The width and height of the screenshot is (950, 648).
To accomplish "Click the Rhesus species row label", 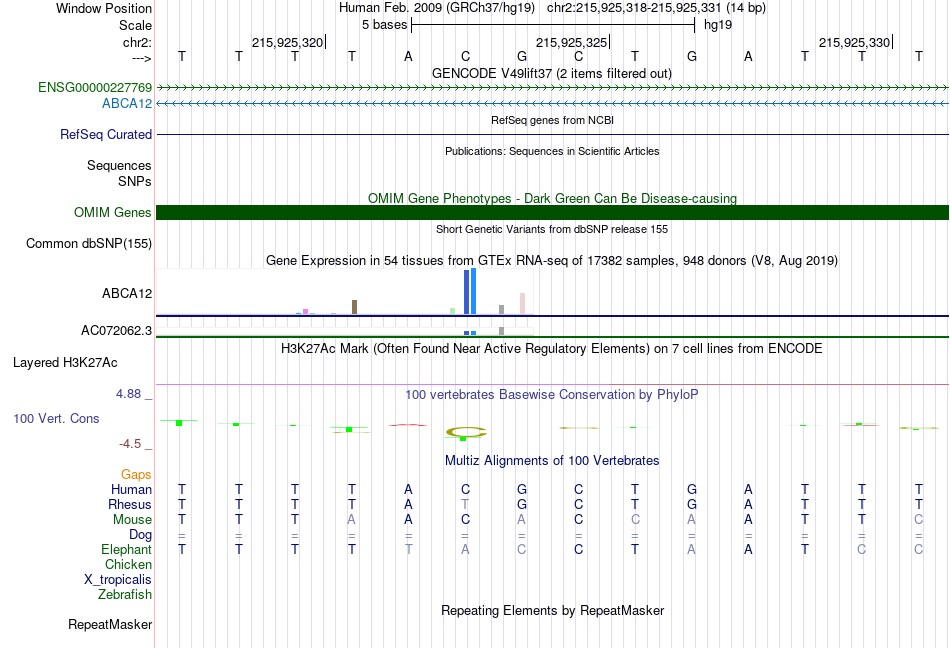I will point(130,504).
